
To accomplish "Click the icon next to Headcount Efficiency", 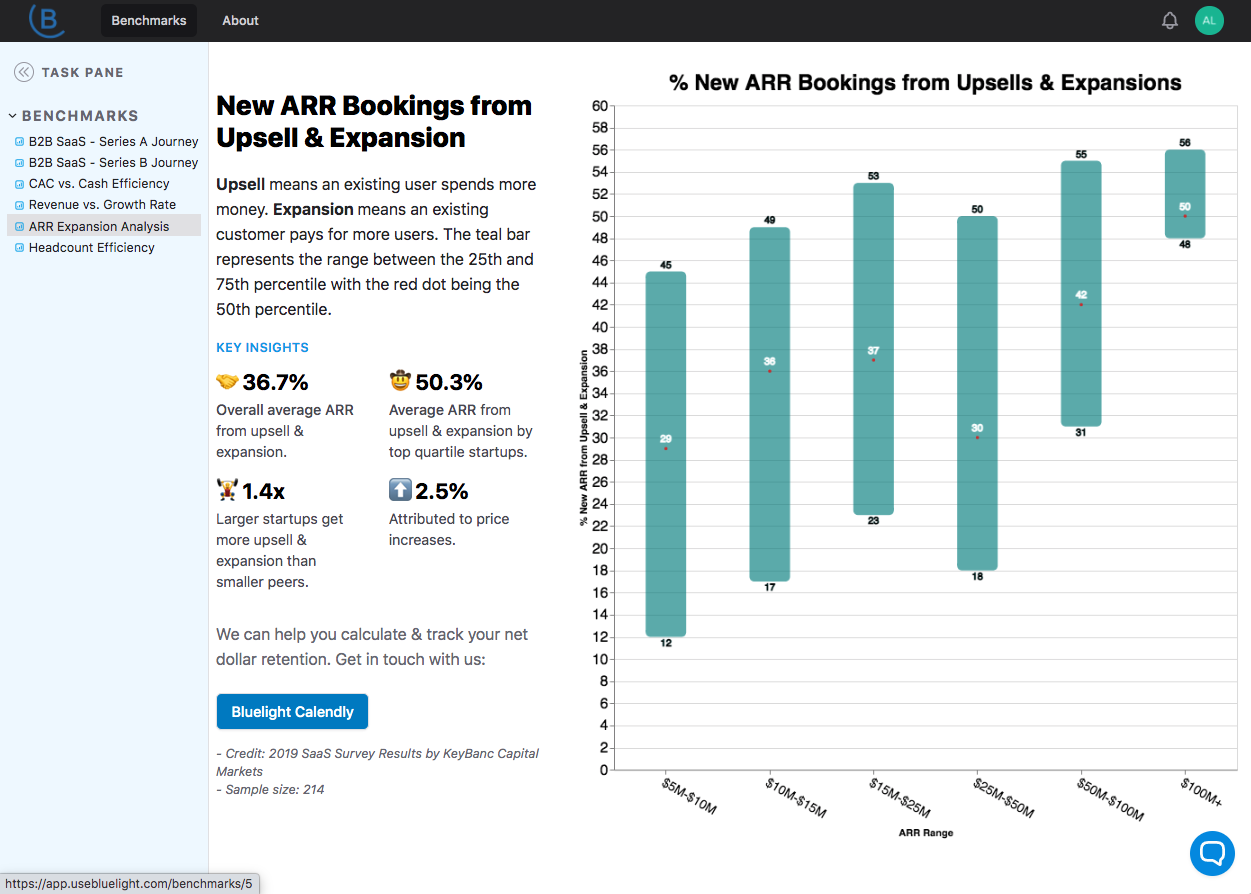I will (19, 248).
